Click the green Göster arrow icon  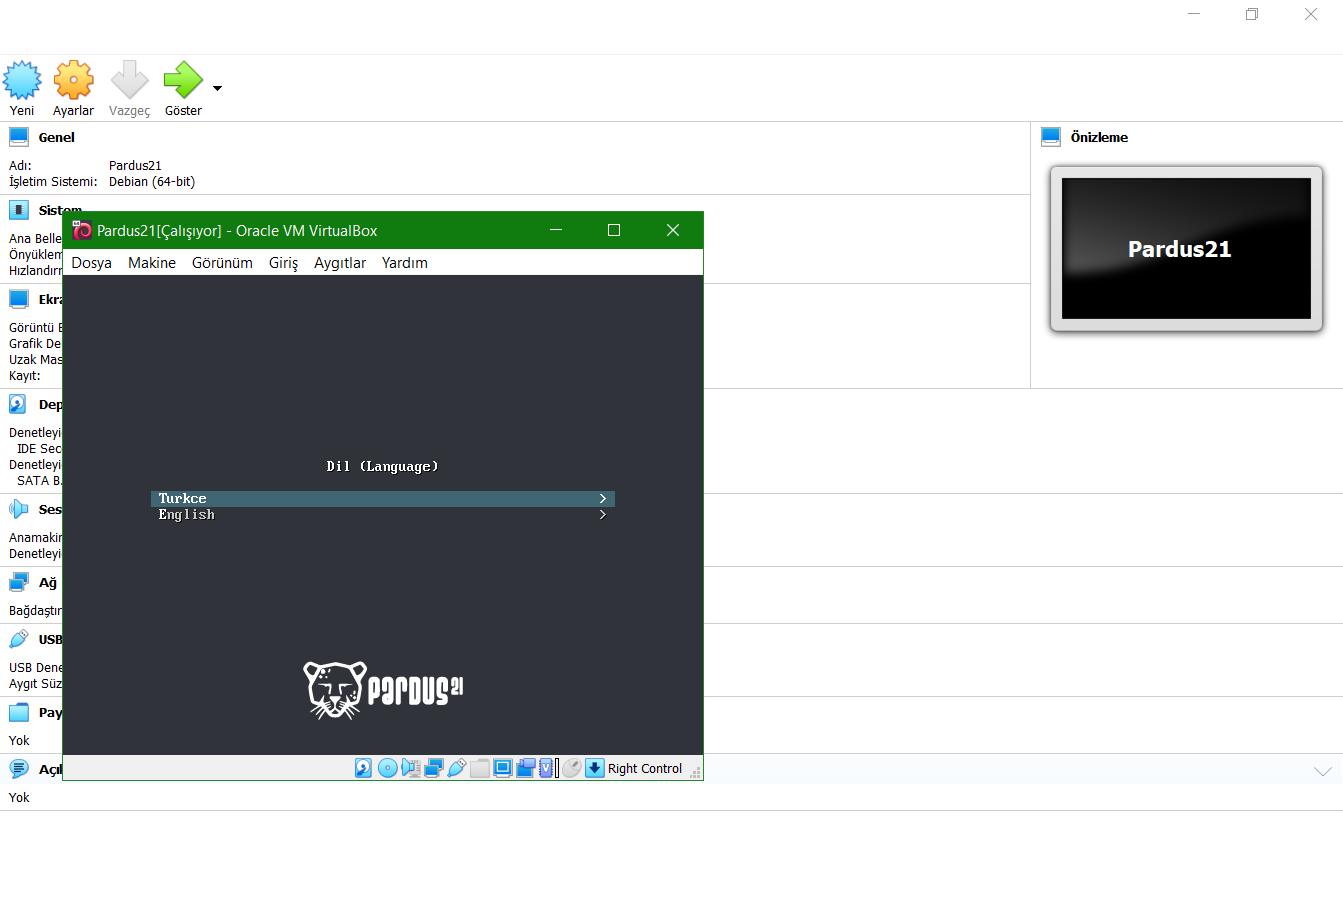[x=182, y=81]
